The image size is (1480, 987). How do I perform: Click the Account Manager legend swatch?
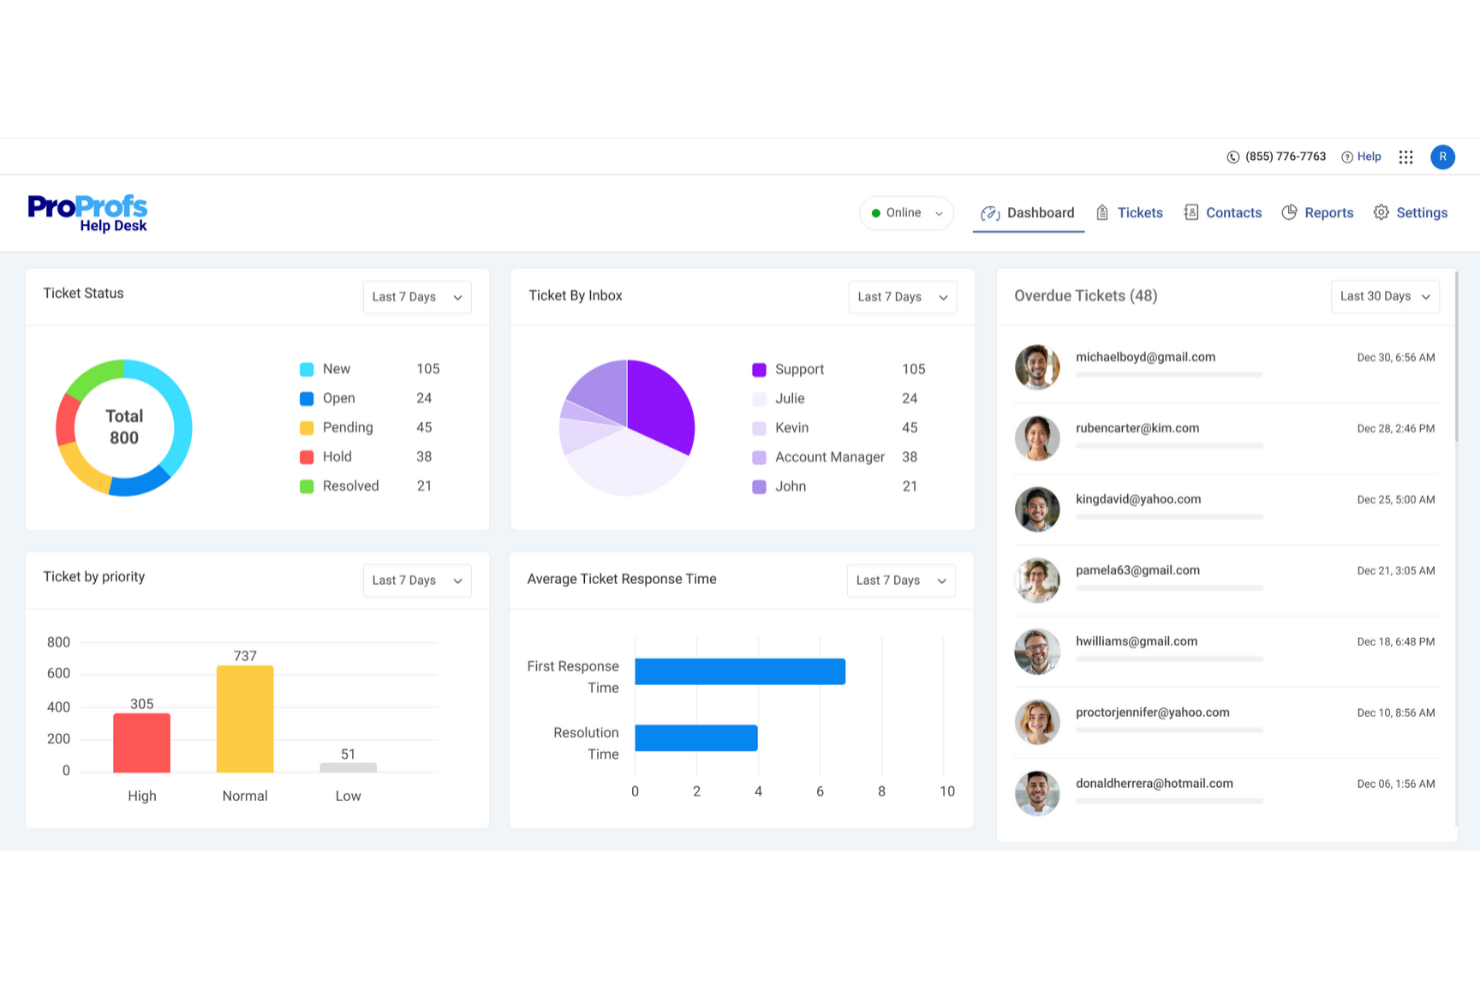click(x=759, y=457)
